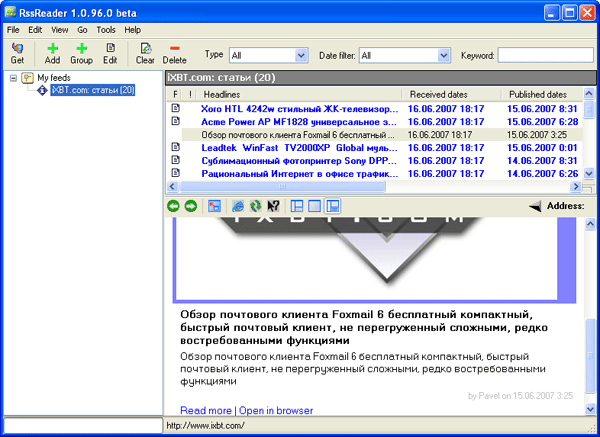Open the Edit feed toolbar button
Screen dimensions: 600x437
pos(110,54)
